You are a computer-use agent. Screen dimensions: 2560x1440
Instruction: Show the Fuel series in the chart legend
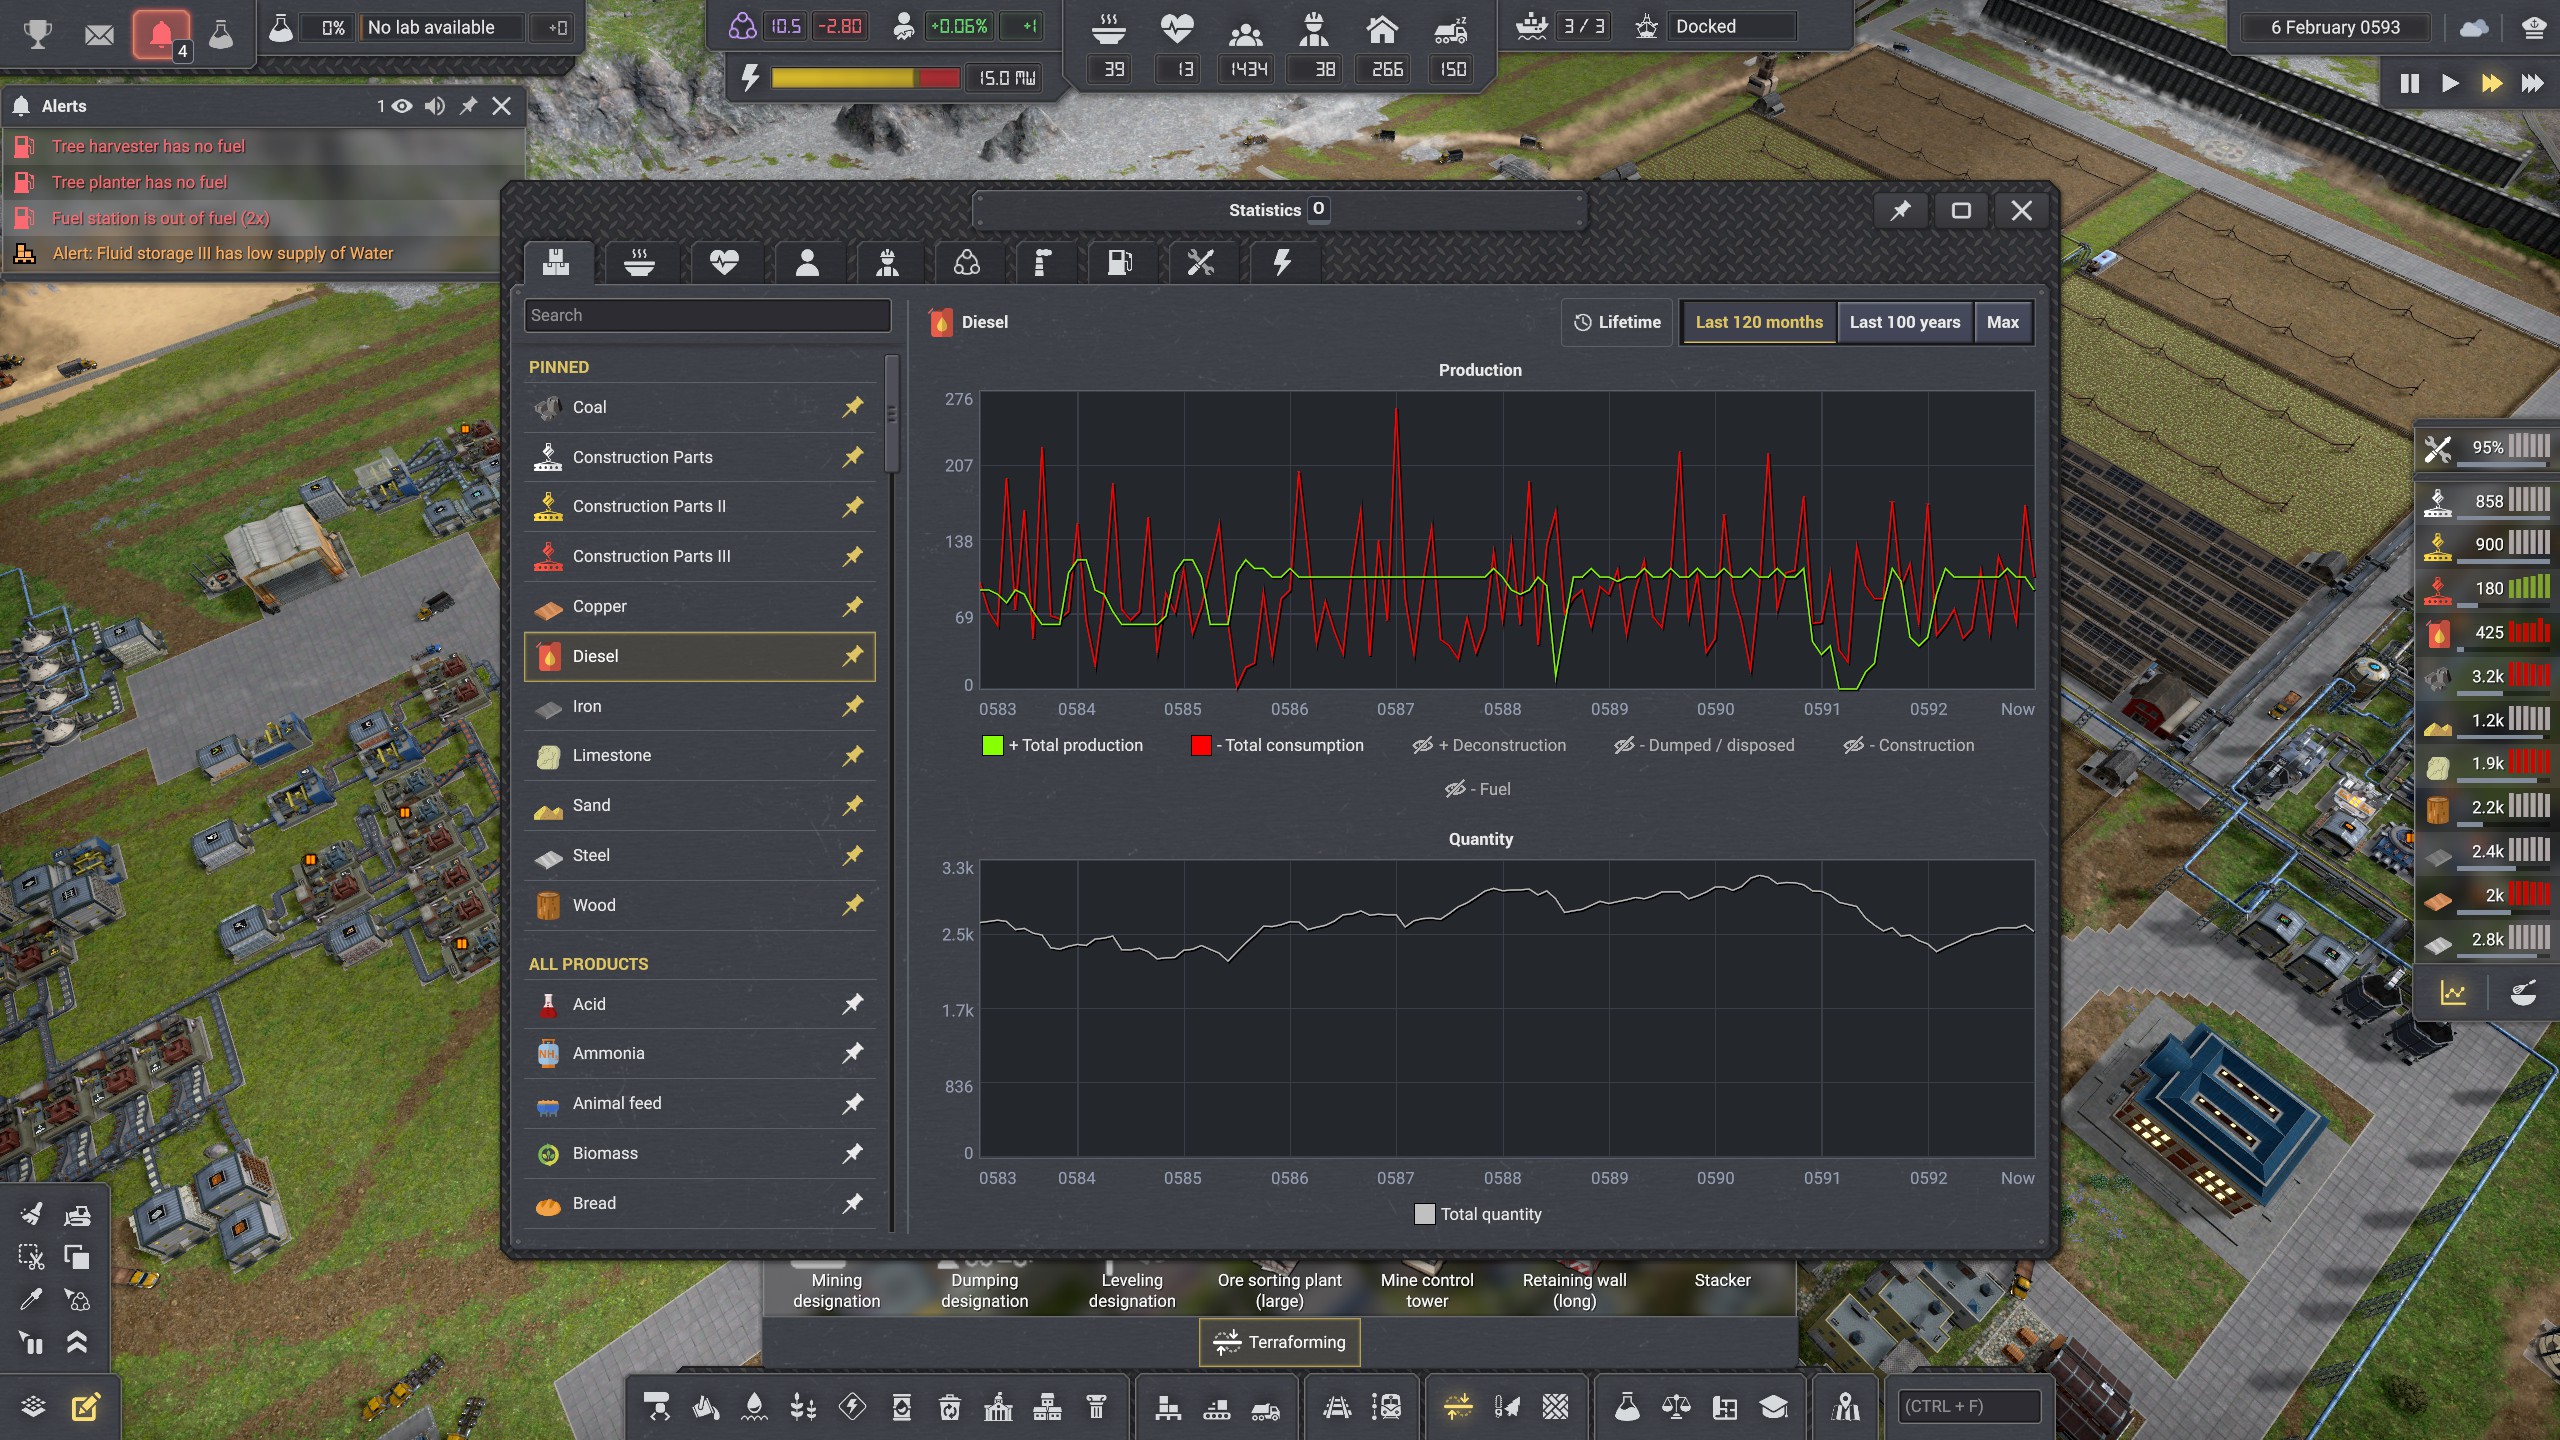[1455, 789]
